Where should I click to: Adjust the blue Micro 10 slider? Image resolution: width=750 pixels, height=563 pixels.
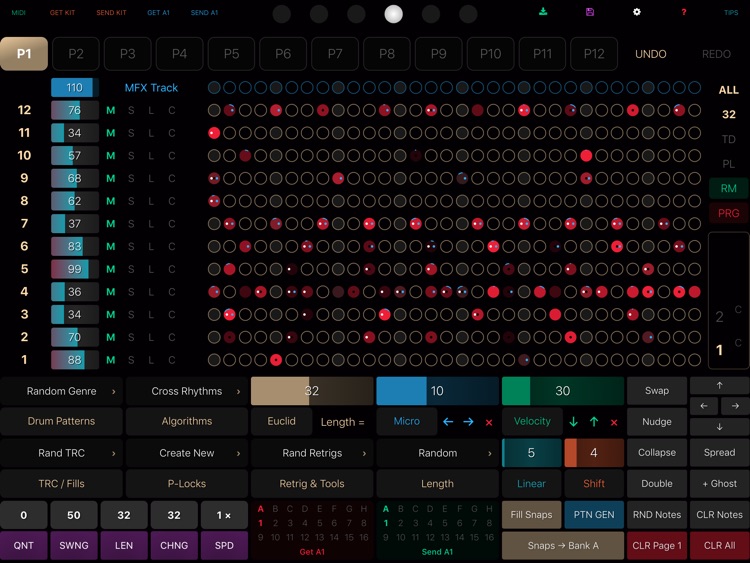click(438, 391)
